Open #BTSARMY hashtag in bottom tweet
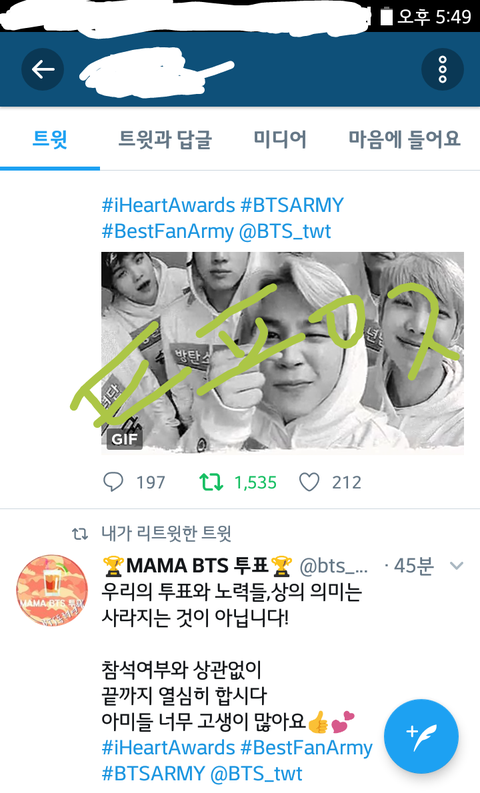480x793 pixels. pos(153,774)
